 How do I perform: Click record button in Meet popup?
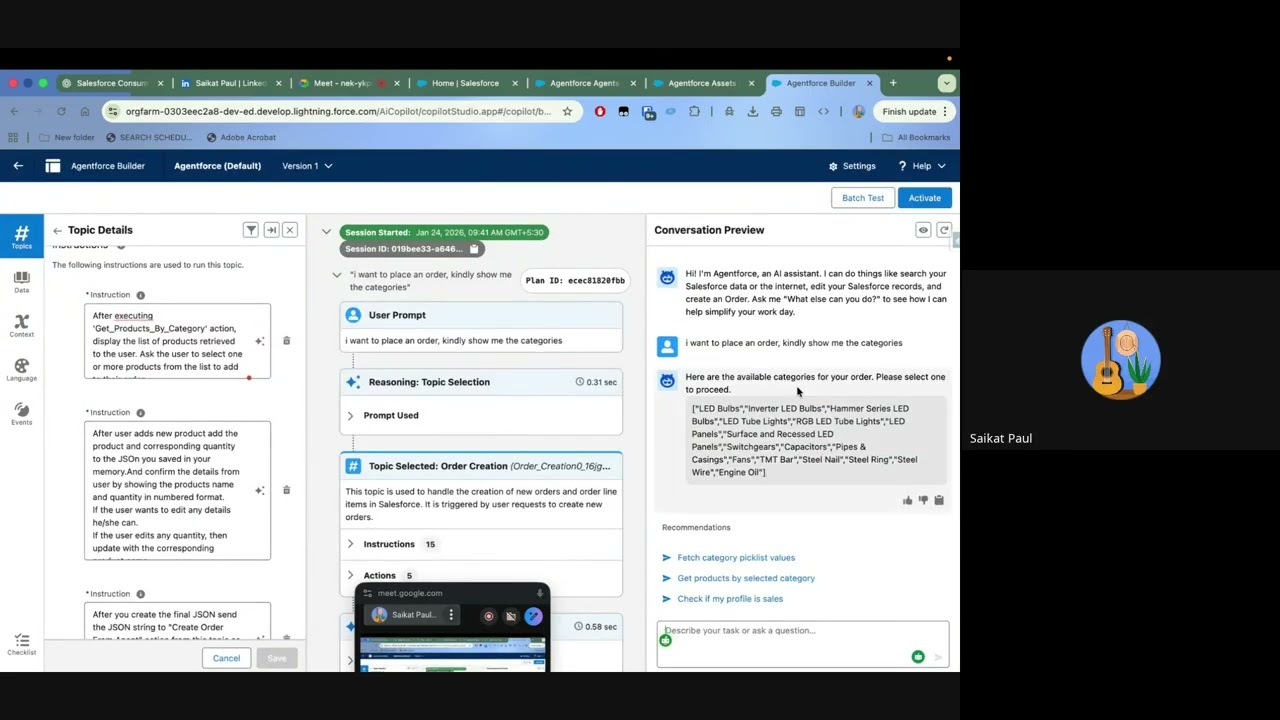[x=488, y=616]
